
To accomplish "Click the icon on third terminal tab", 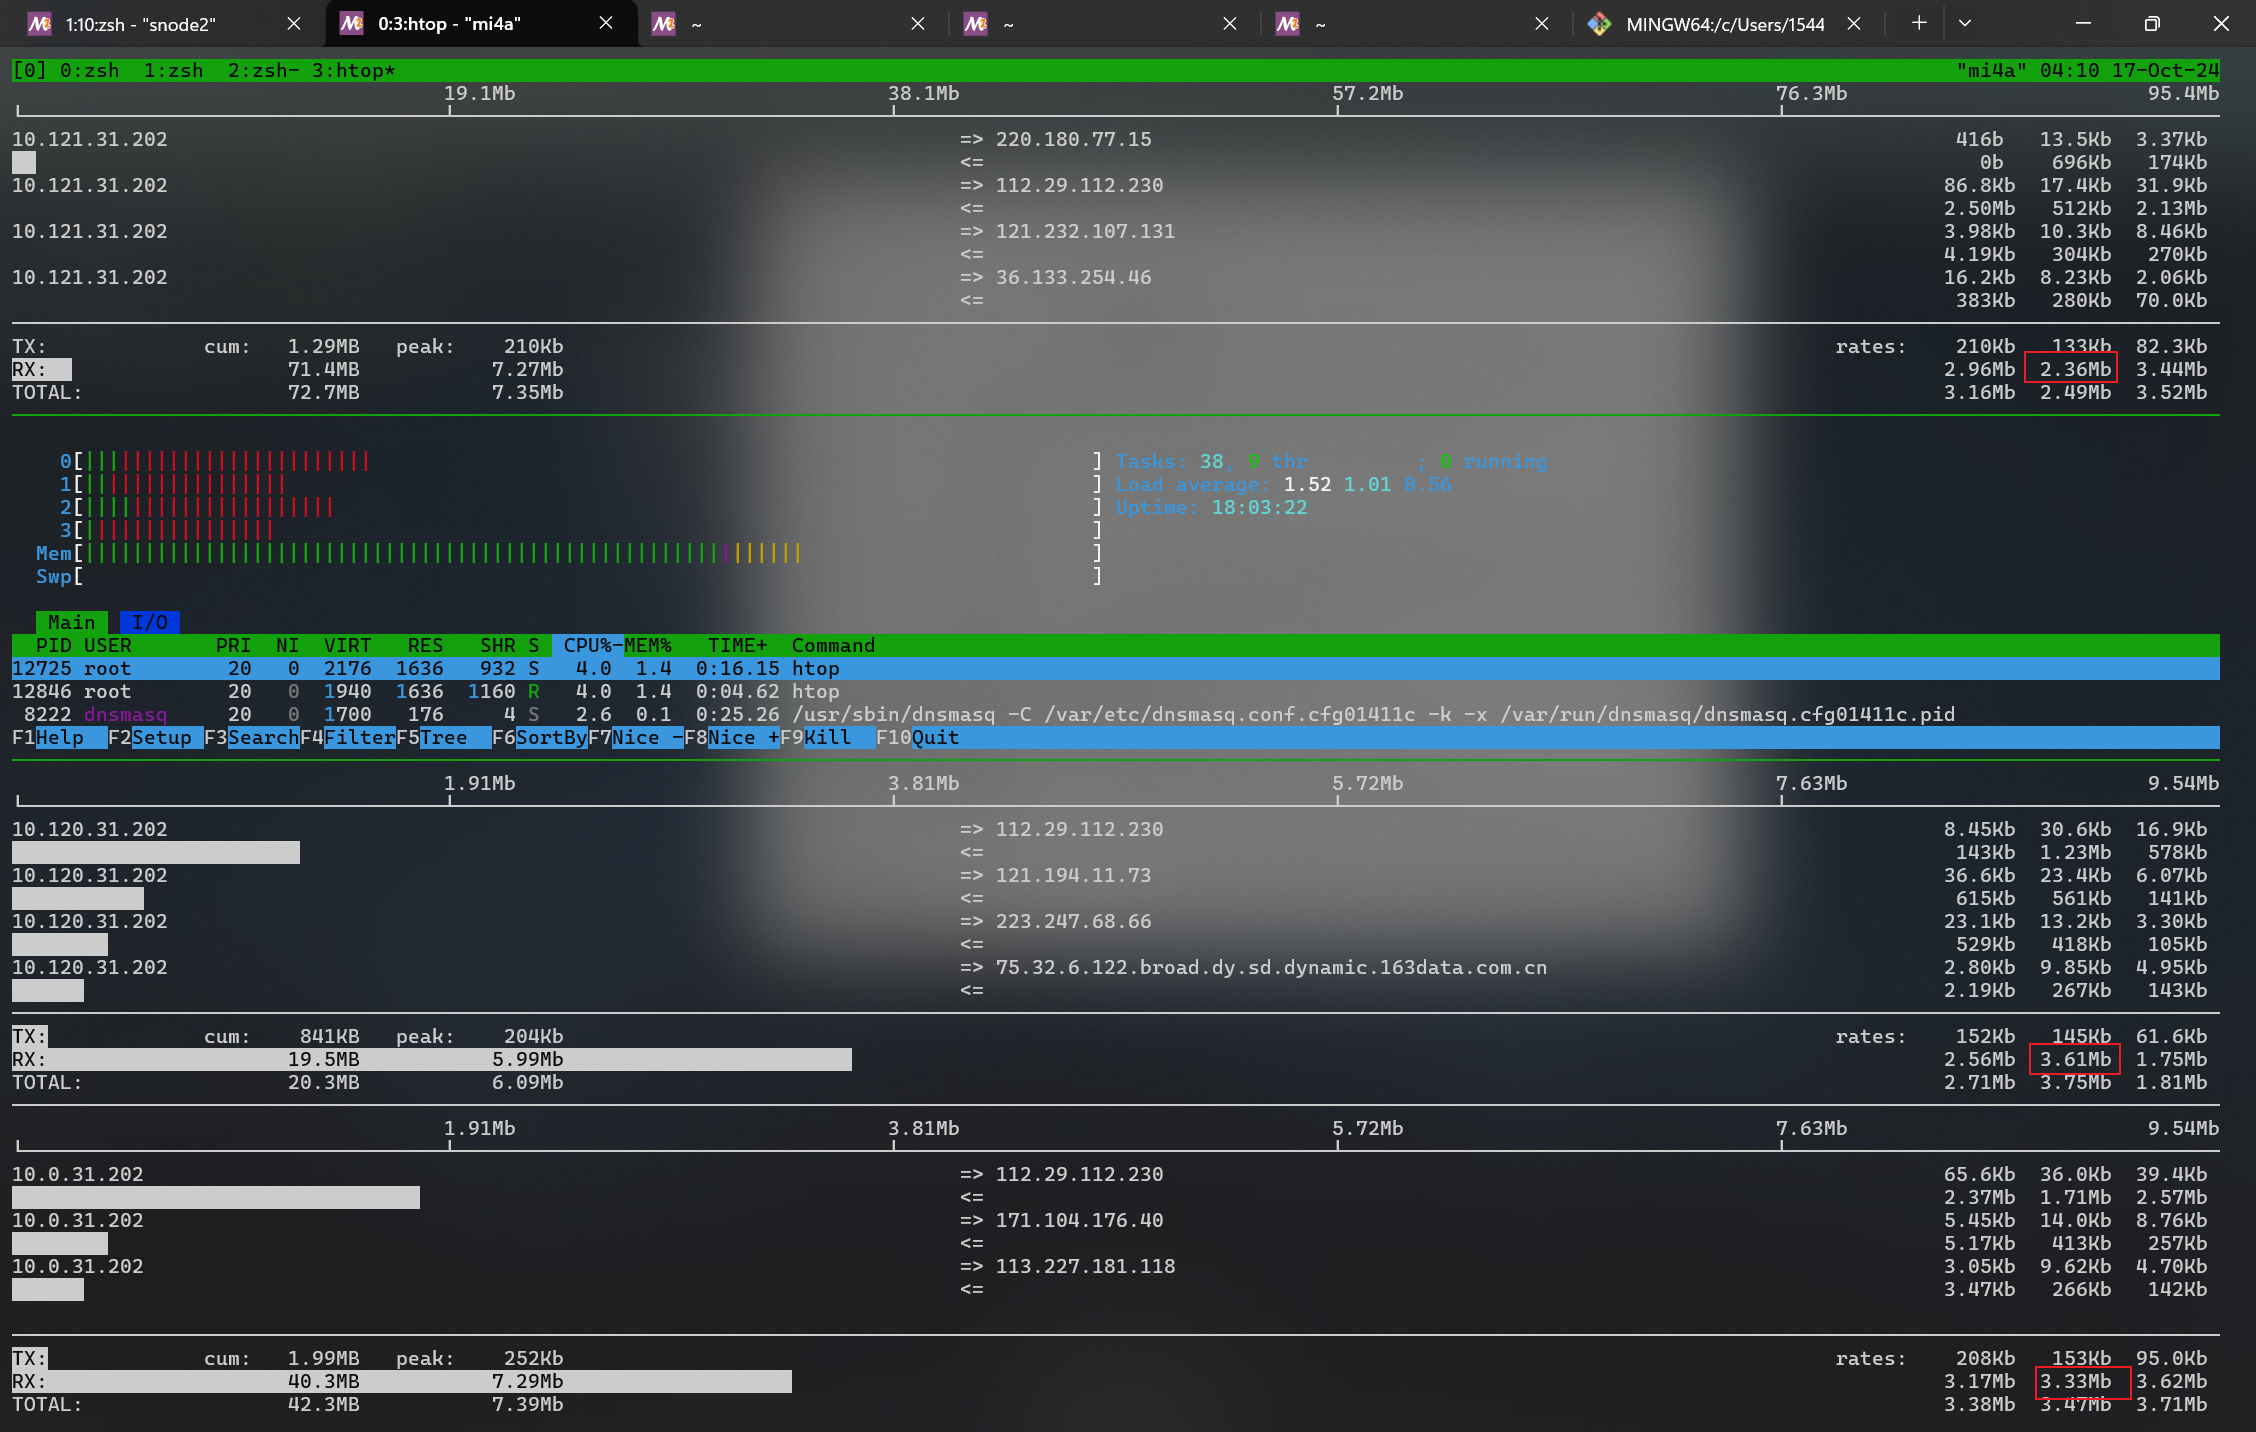I will point(663,24).
